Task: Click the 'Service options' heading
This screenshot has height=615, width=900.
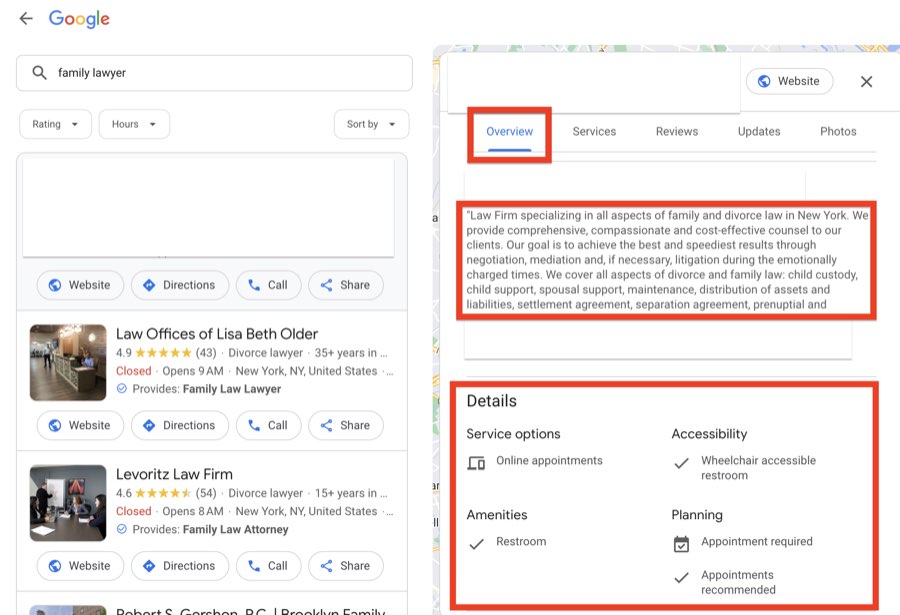Action: tap(513, 434)
